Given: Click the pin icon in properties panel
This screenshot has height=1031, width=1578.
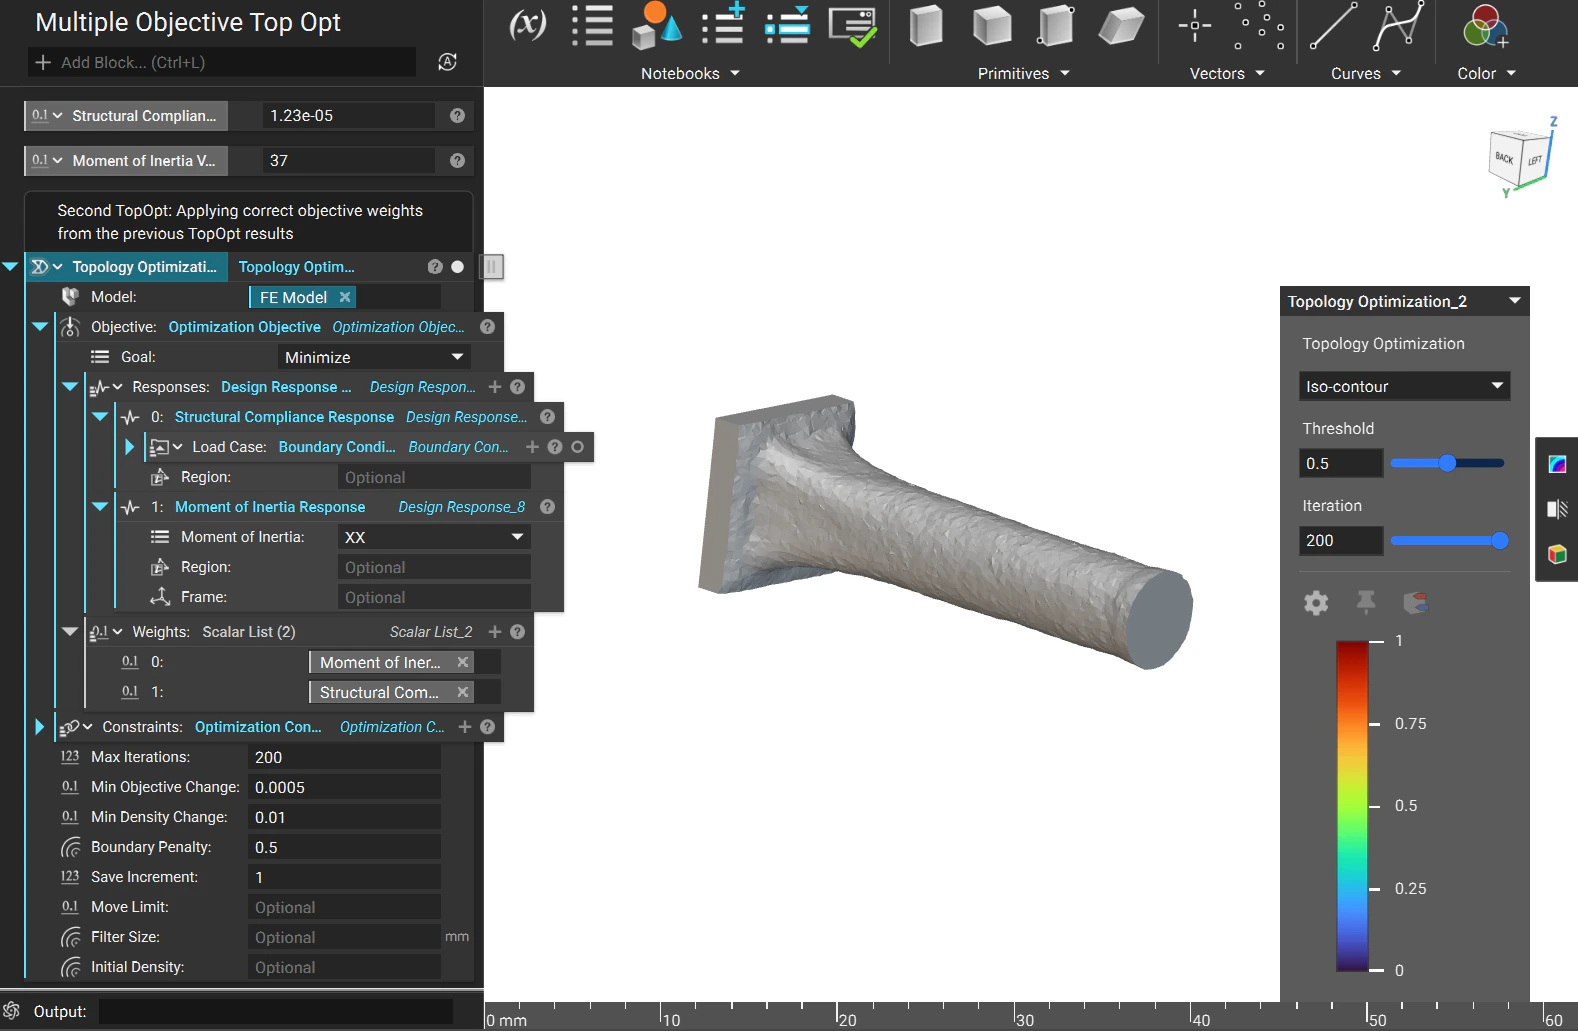Looking at the screenshot, I should 1365,602.
